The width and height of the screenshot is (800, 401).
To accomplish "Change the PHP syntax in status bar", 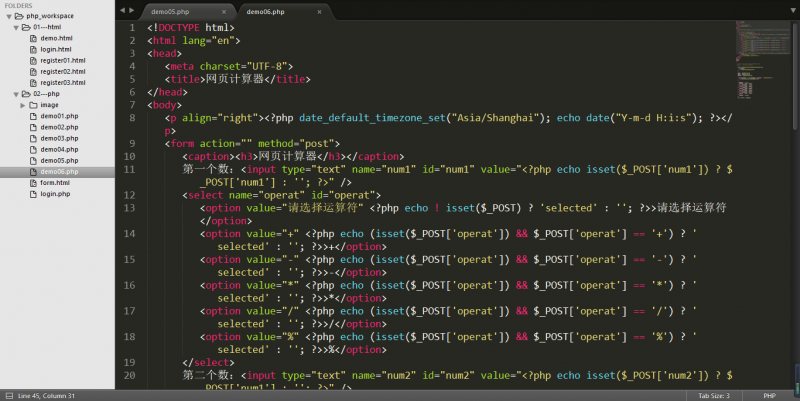I will (x=769, y=395).
